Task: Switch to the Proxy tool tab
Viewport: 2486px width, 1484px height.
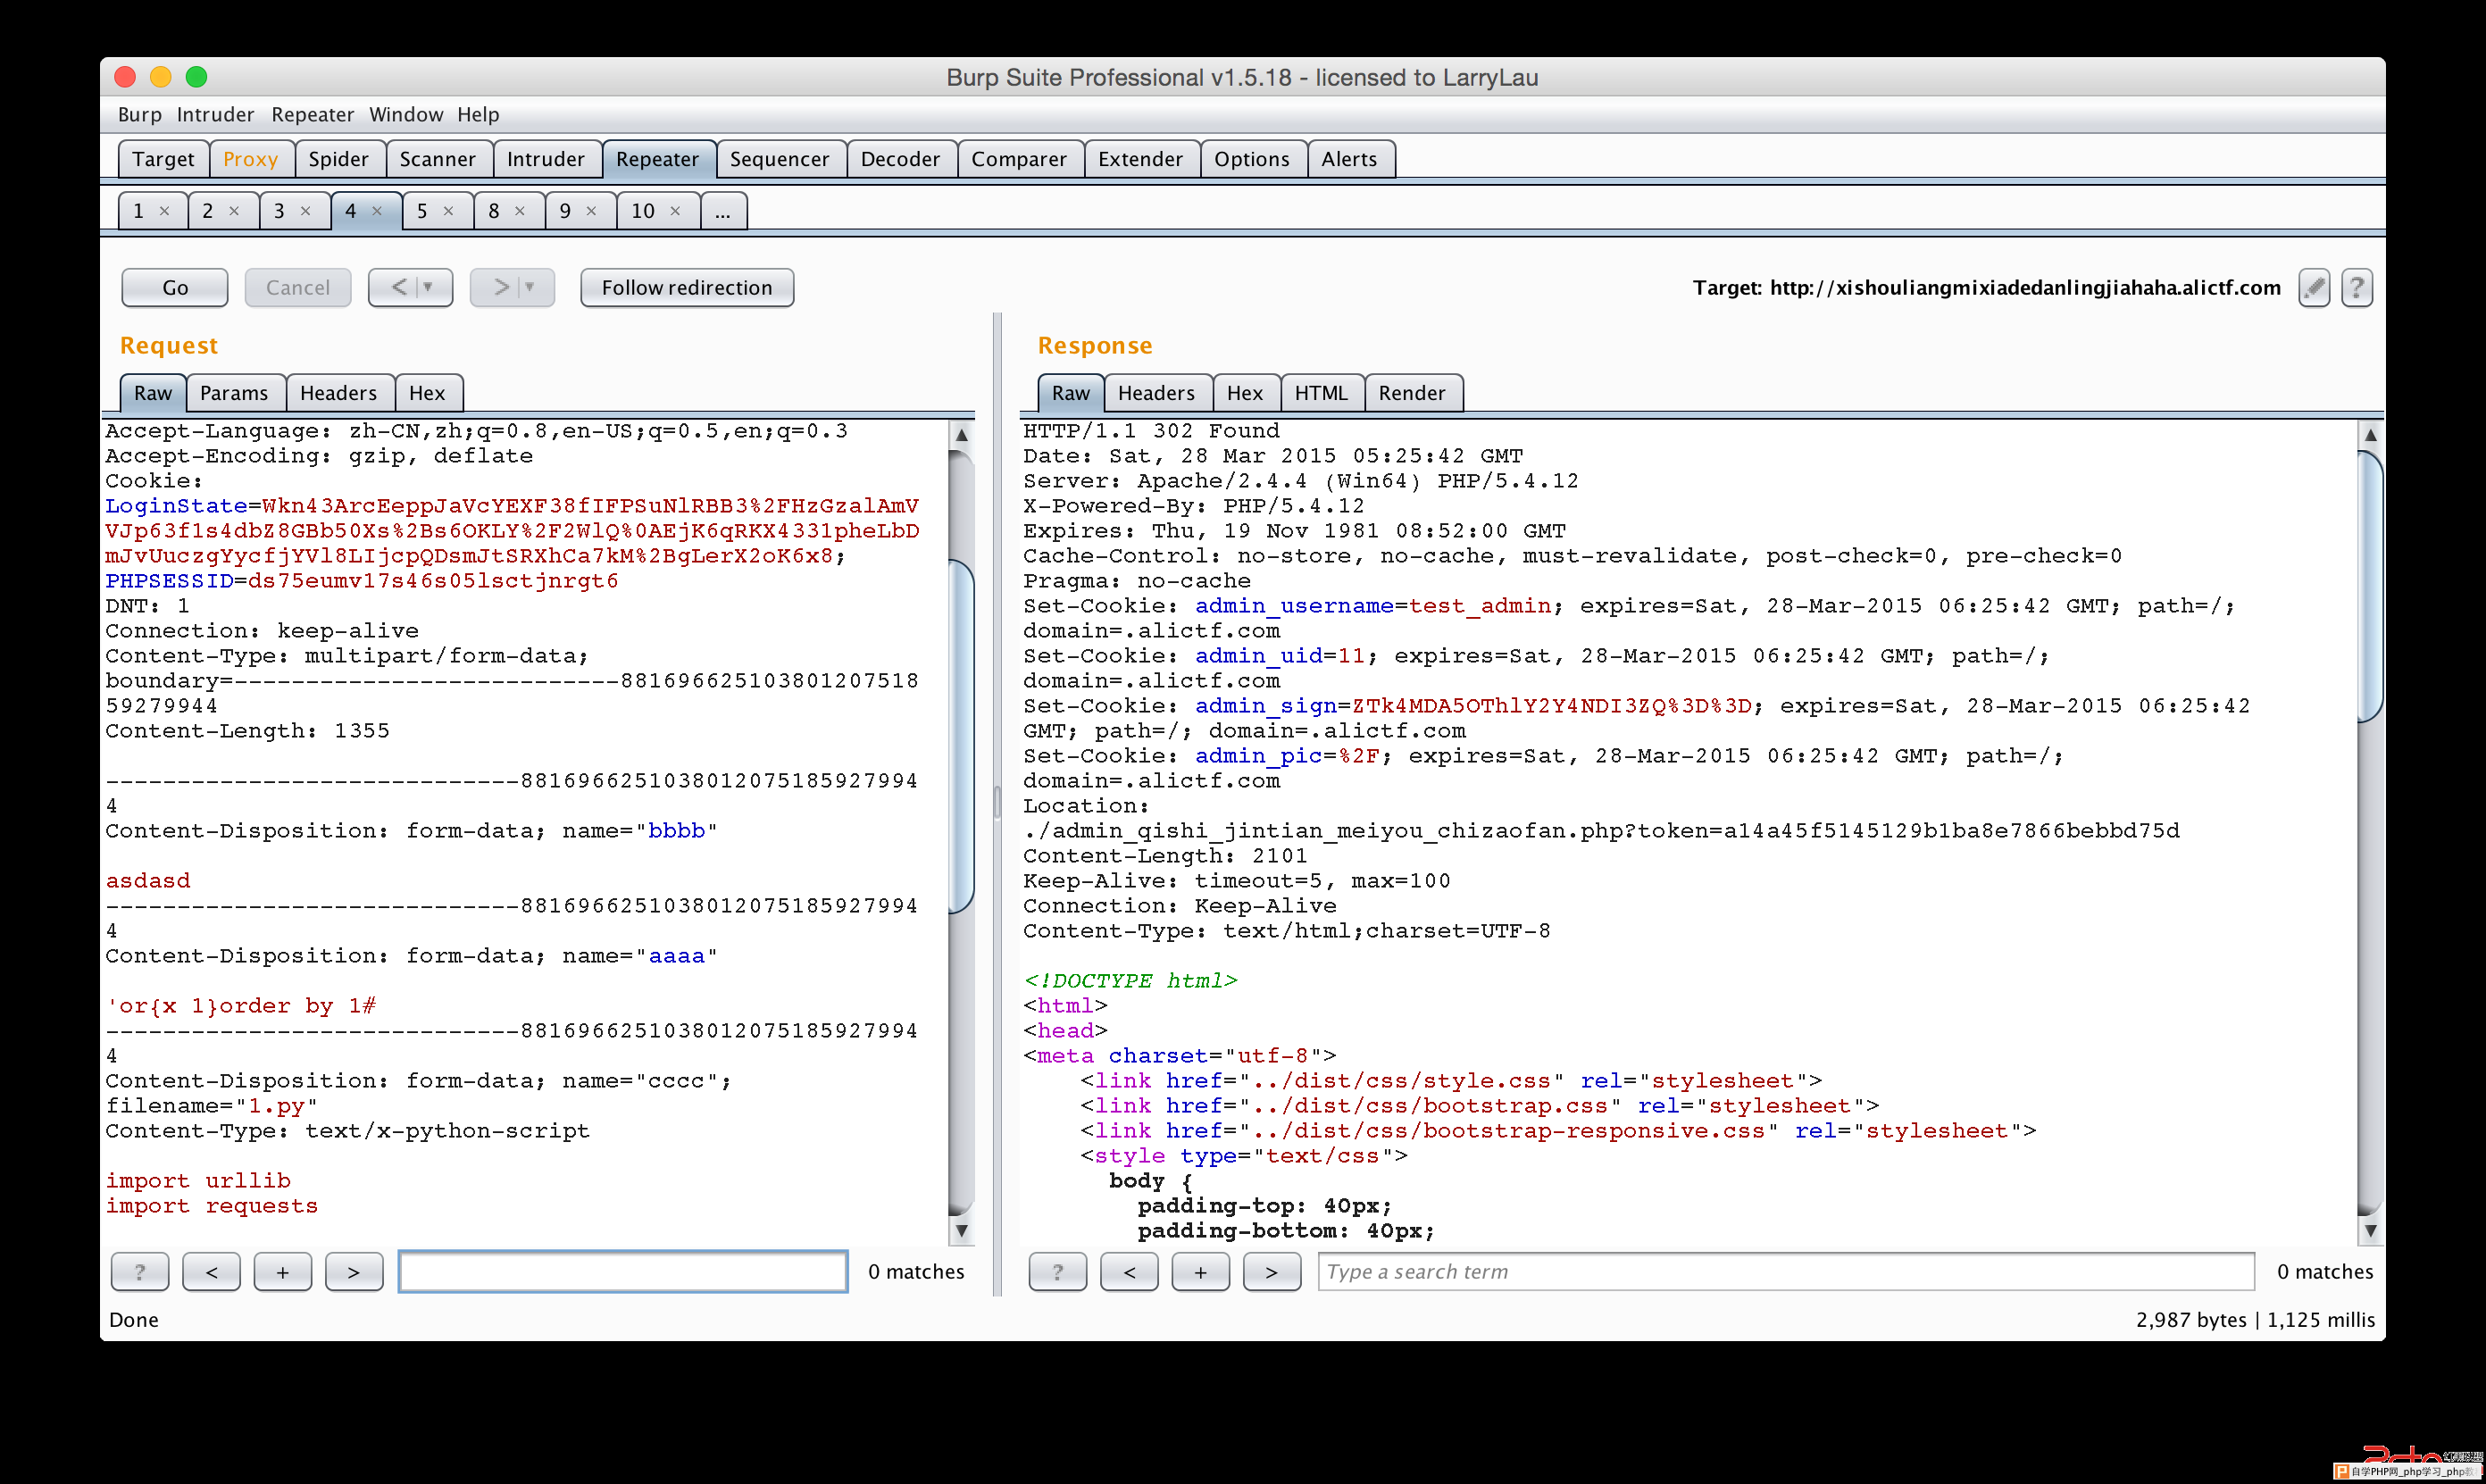Action: [x=251, y=159]
